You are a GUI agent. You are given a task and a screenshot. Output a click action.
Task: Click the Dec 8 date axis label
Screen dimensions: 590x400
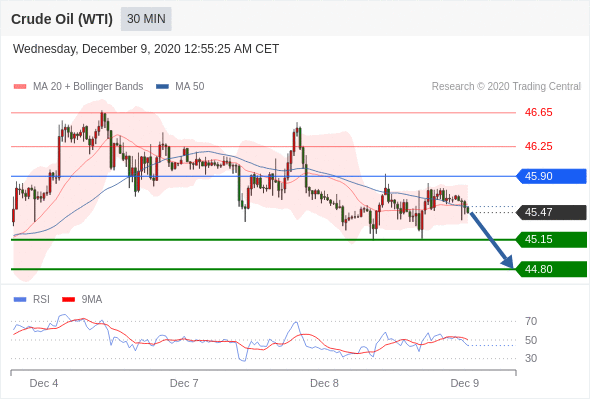click(x=324, y=383)
